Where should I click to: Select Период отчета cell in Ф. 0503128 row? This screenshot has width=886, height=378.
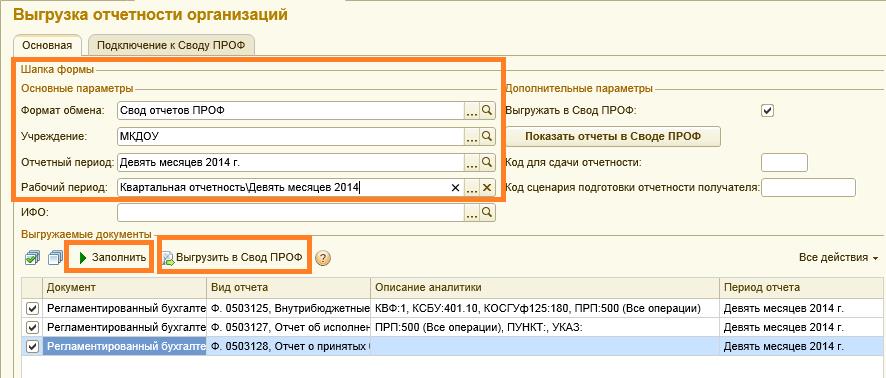pyautogui.click(x=802, y=346)
